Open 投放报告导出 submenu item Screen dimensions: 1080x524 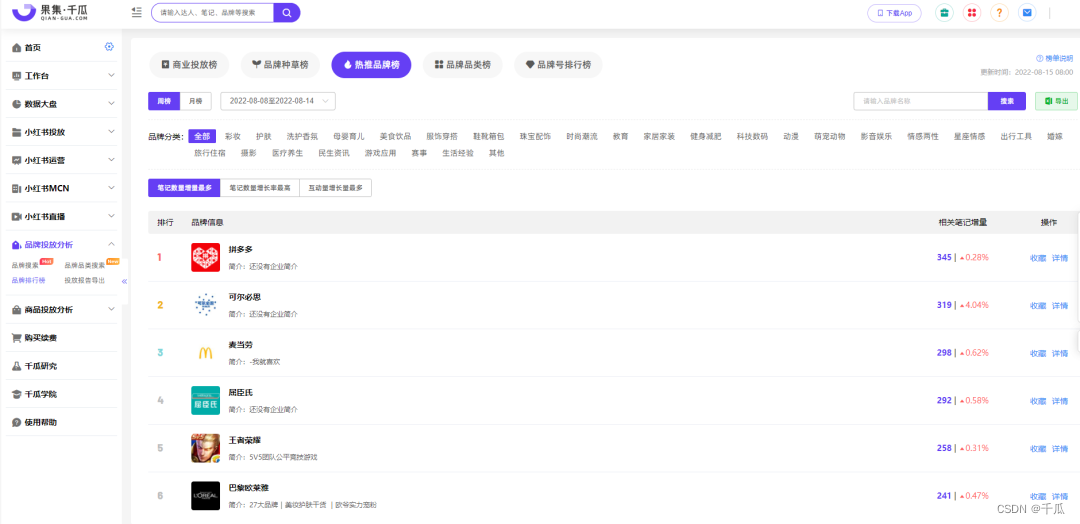tap(85, 280)
